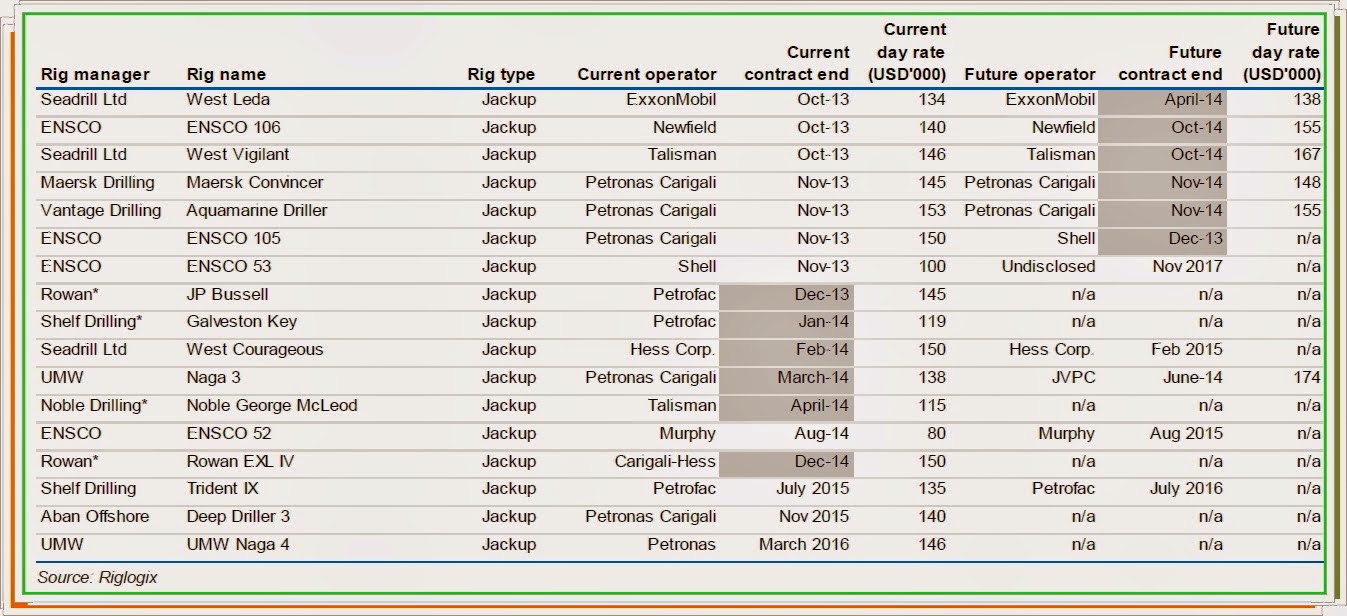The height and width of the screenshot is (616, 1347).
Task: Select the Hess Corp. current operator cell
Action: (x=673, y=350)
